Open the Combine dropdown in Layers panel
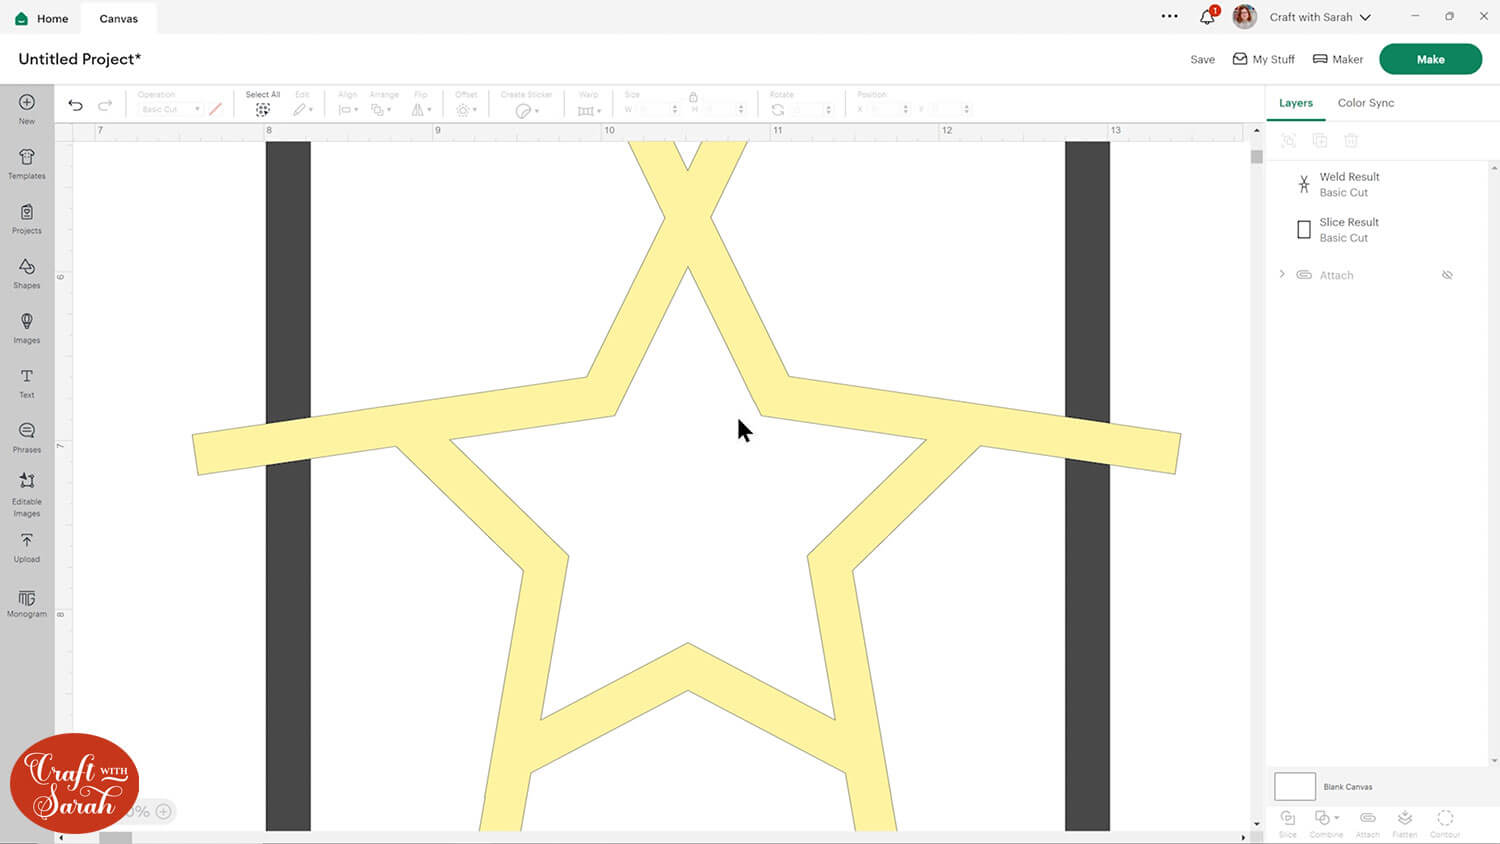This screenshot has width=1500, height=844. [x=1327, y=823]
